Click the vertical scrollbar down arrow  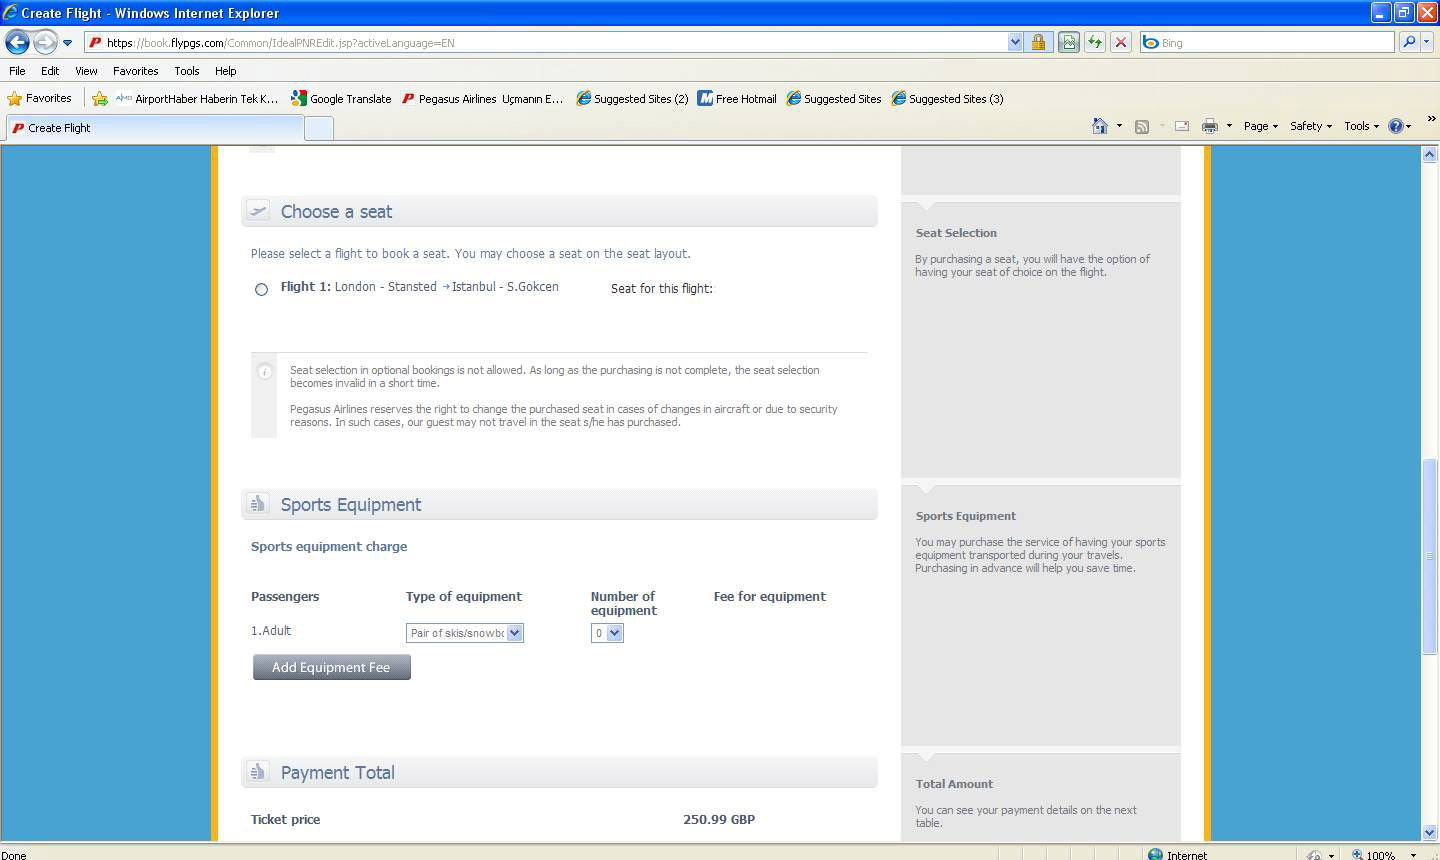(1429, 832)
